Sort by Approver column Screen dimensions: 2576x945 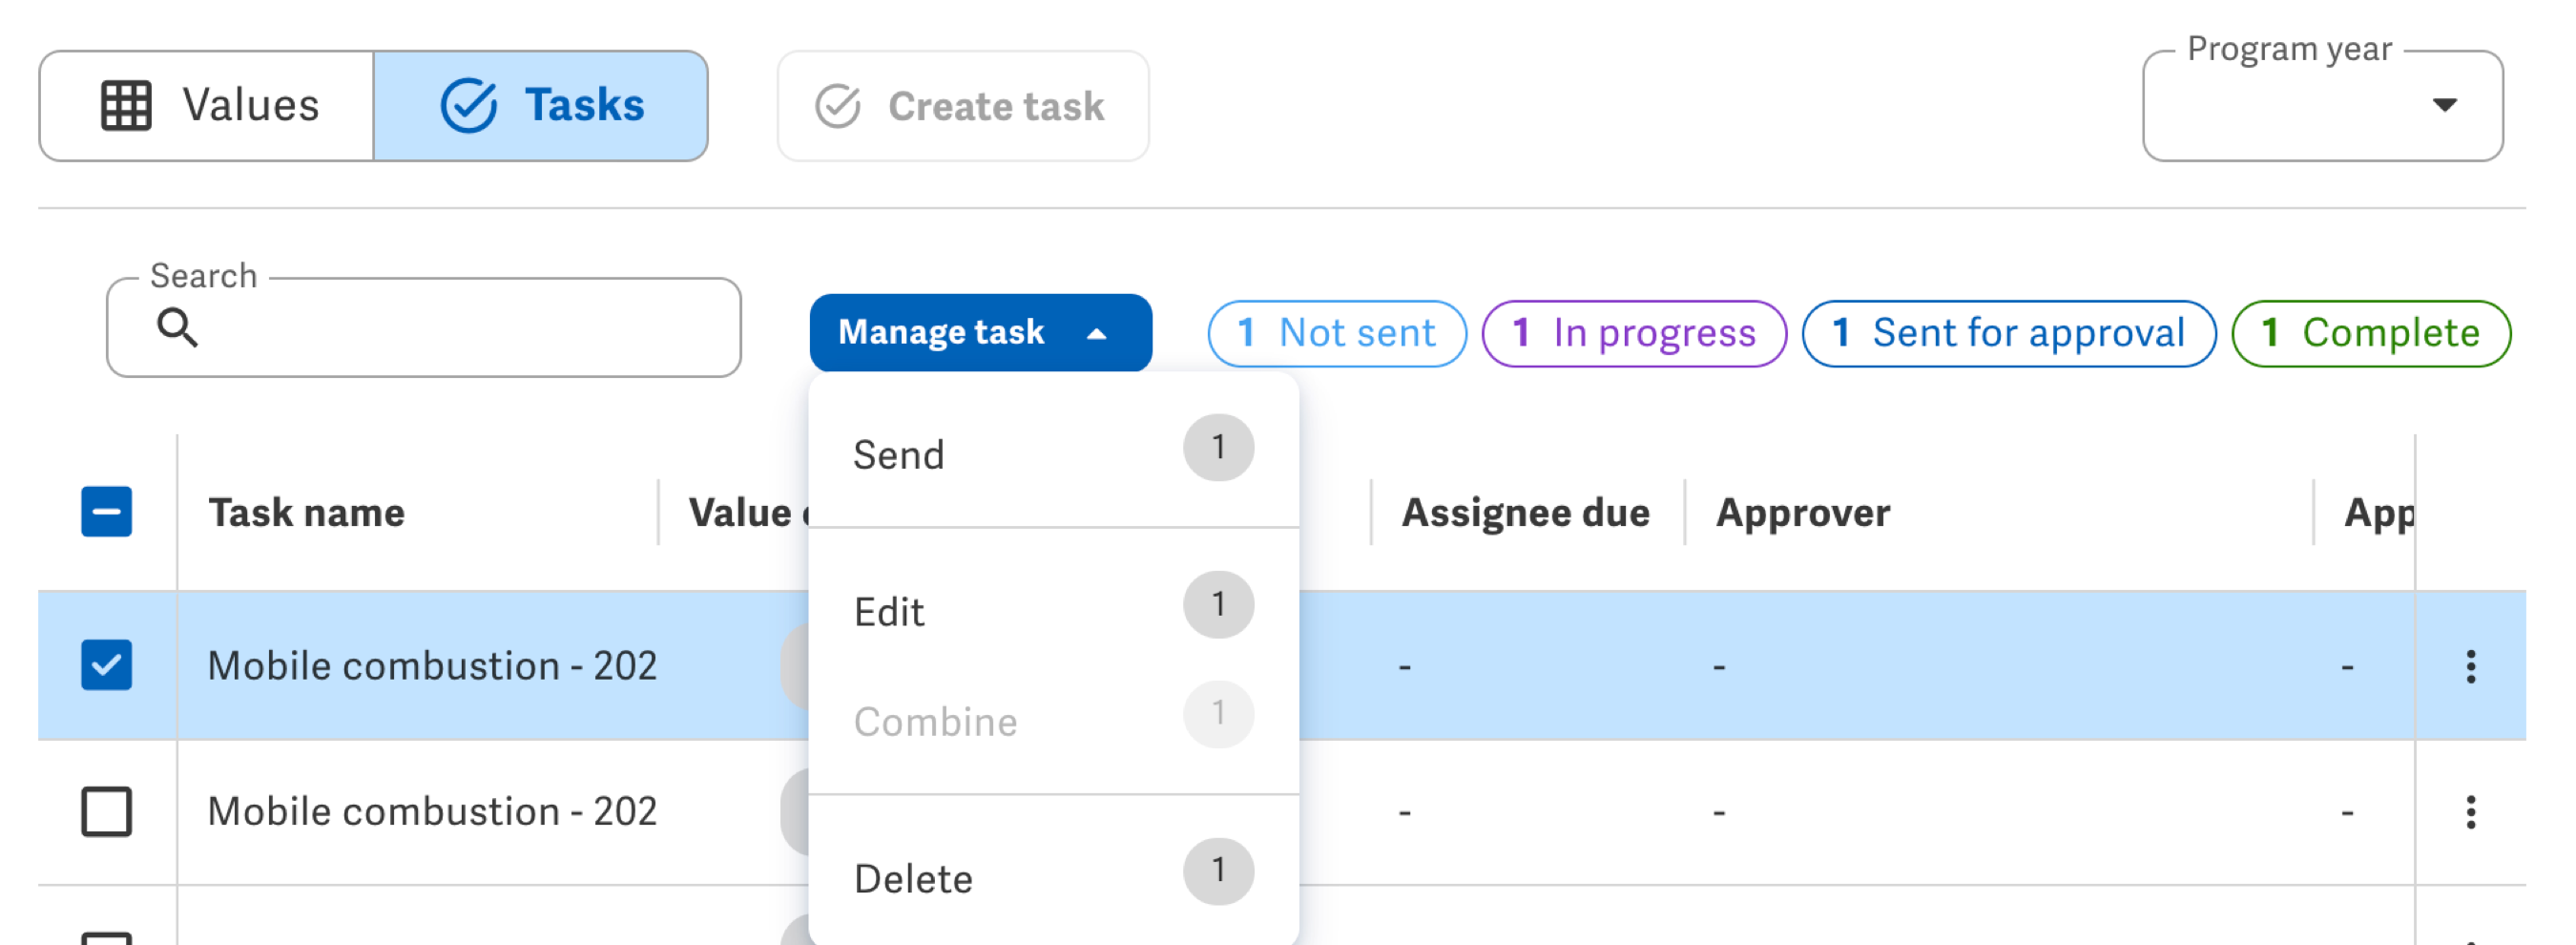point(1802,513)
